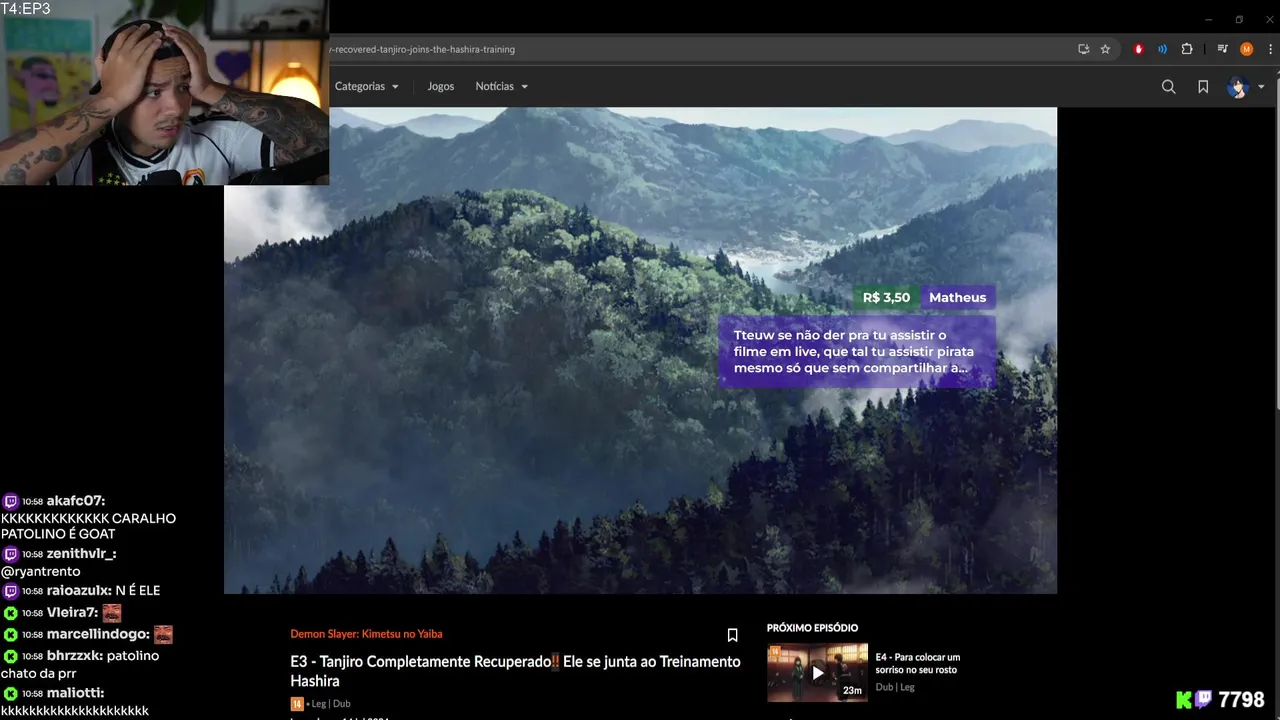Expand the Notícias dropdown

point(502,86)
